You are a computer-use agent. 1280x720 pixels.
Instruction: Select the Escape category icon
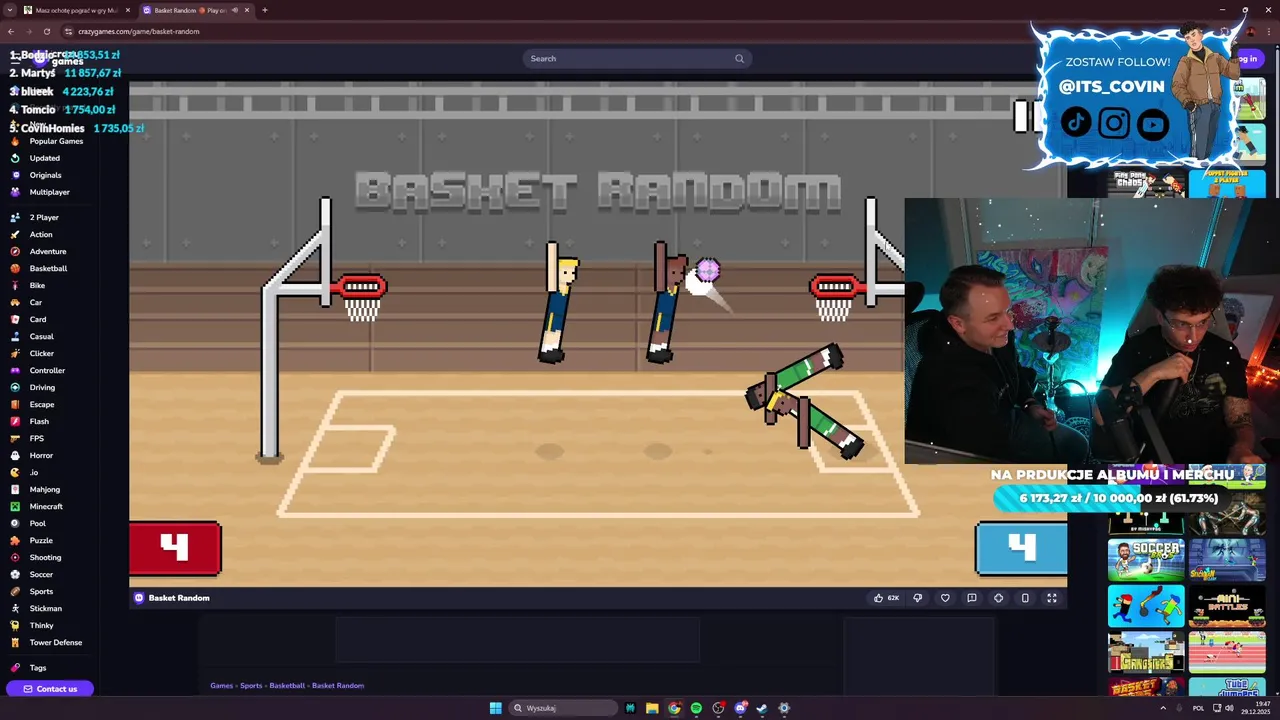[x=15, y=404]
